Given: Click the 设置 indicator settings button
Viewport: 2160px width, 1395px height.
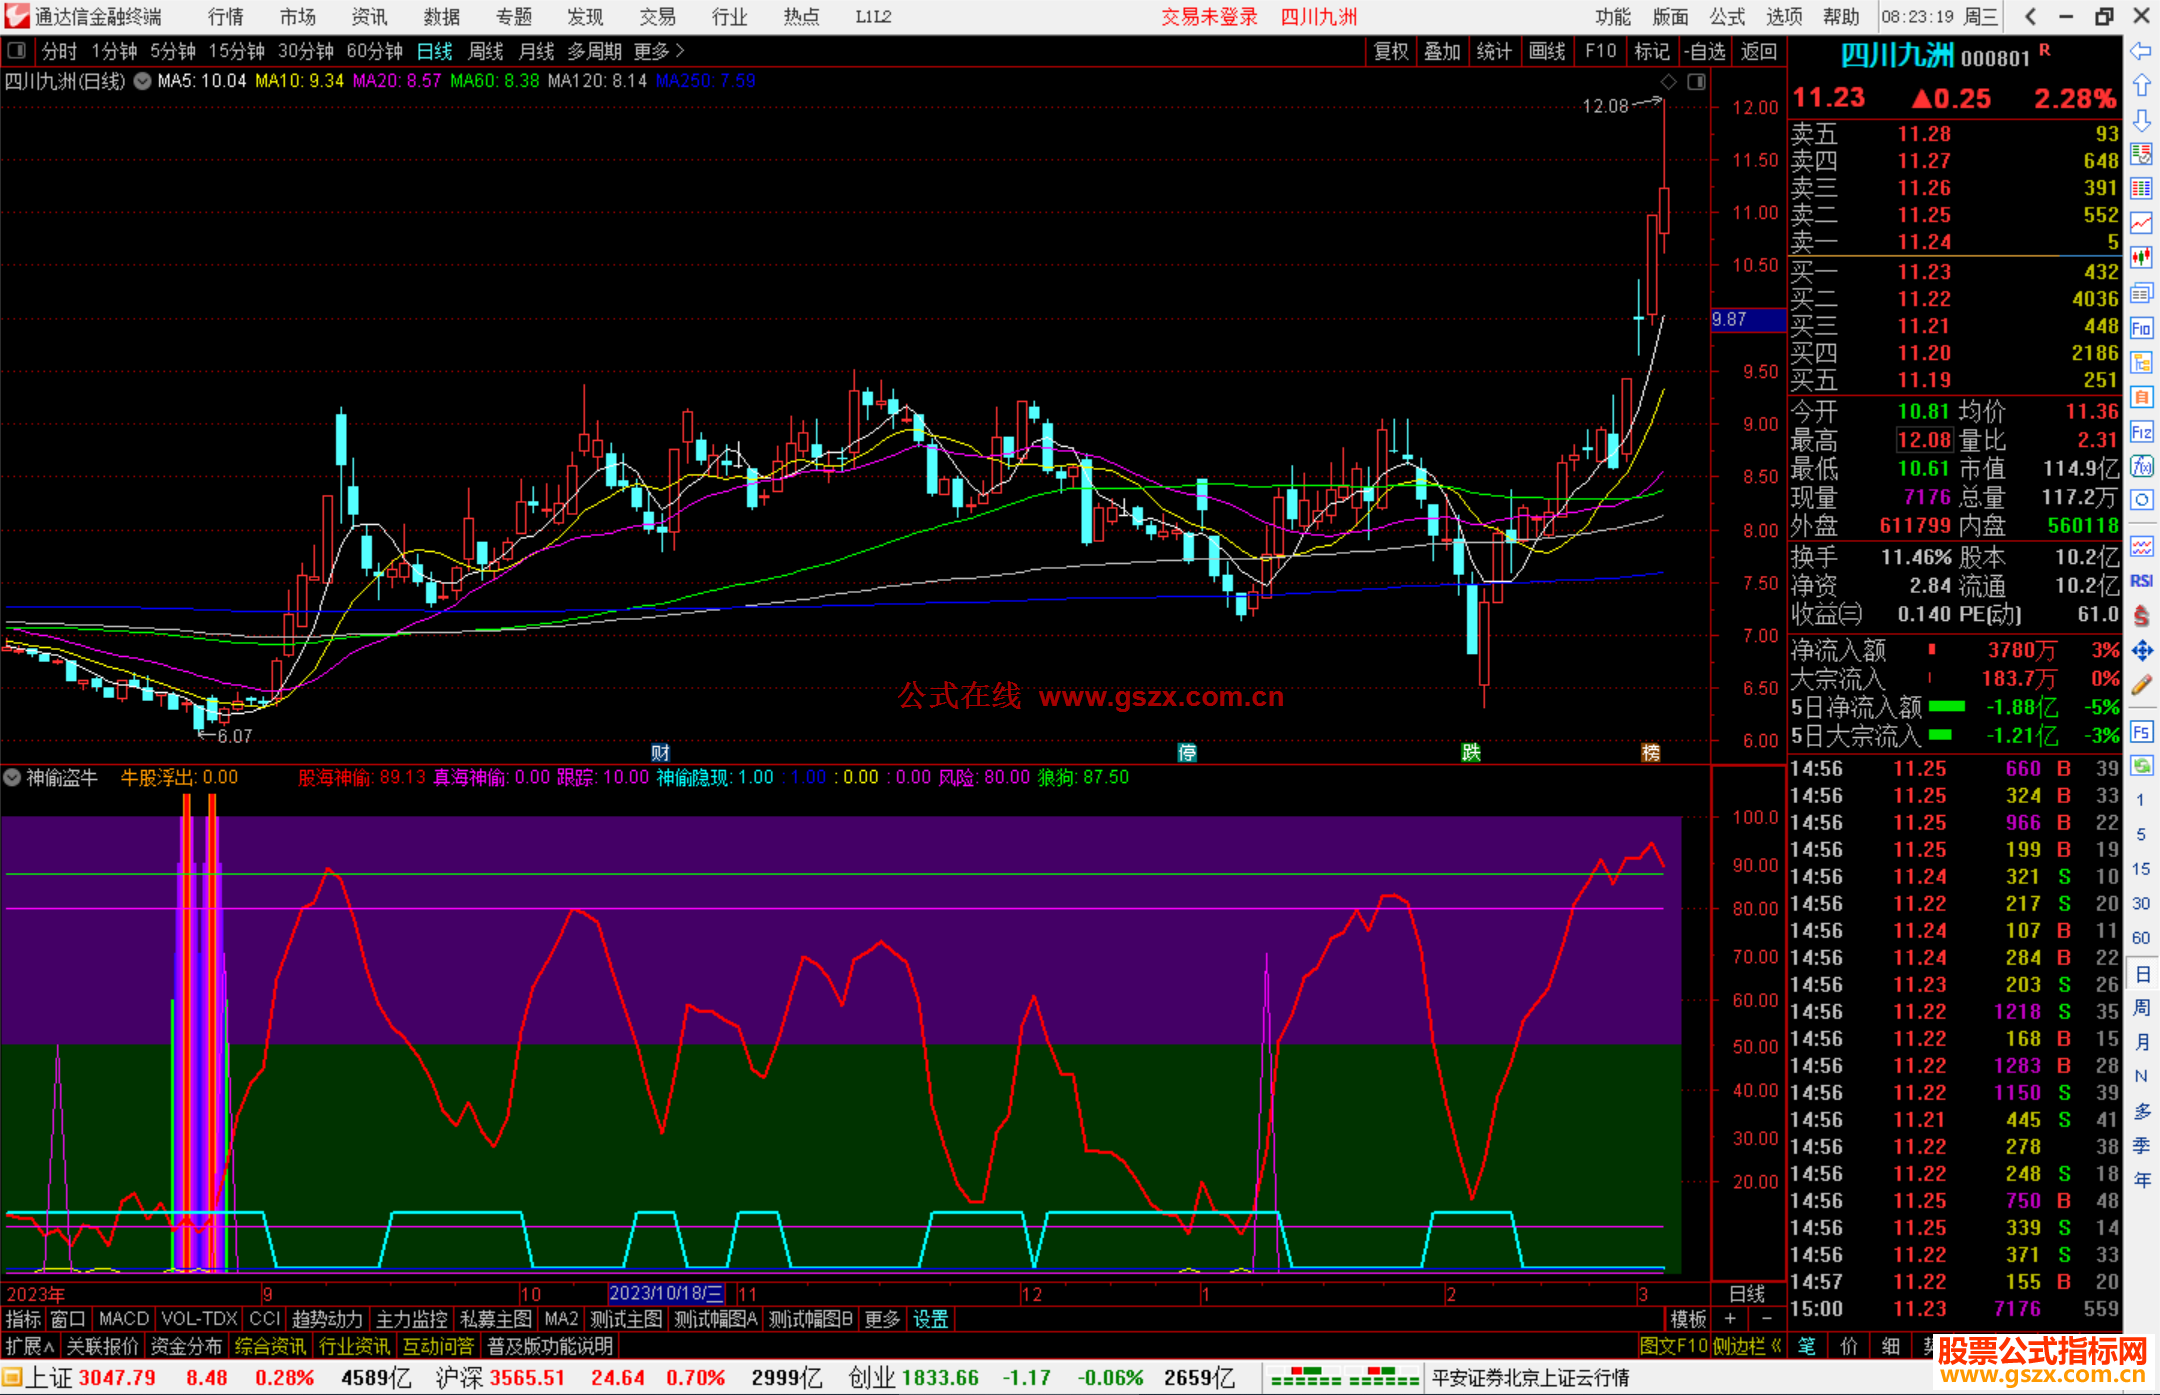Looking at the screenshot, I should click(930, 1319).
